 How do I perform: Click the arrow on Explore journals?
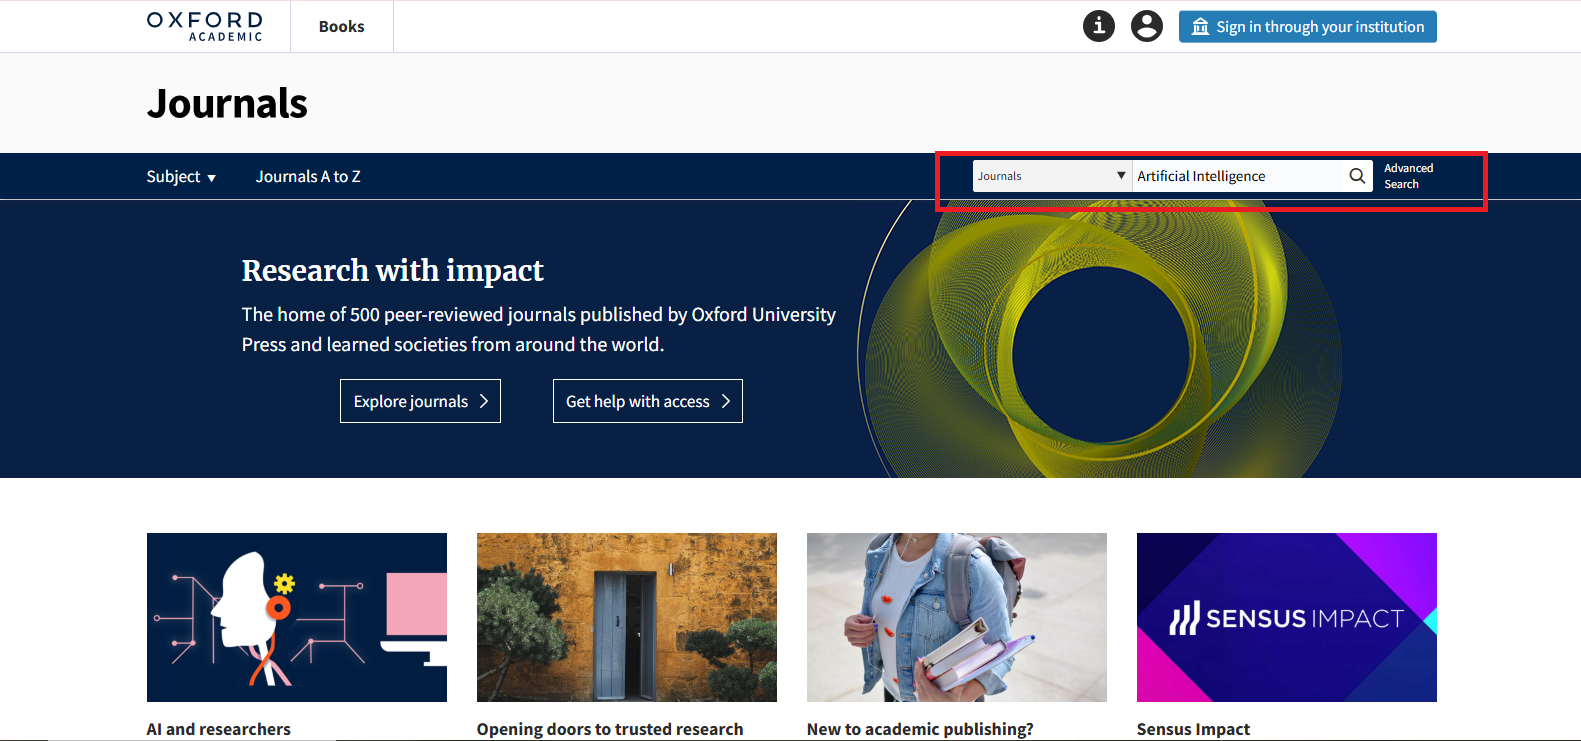pos(484,401)
